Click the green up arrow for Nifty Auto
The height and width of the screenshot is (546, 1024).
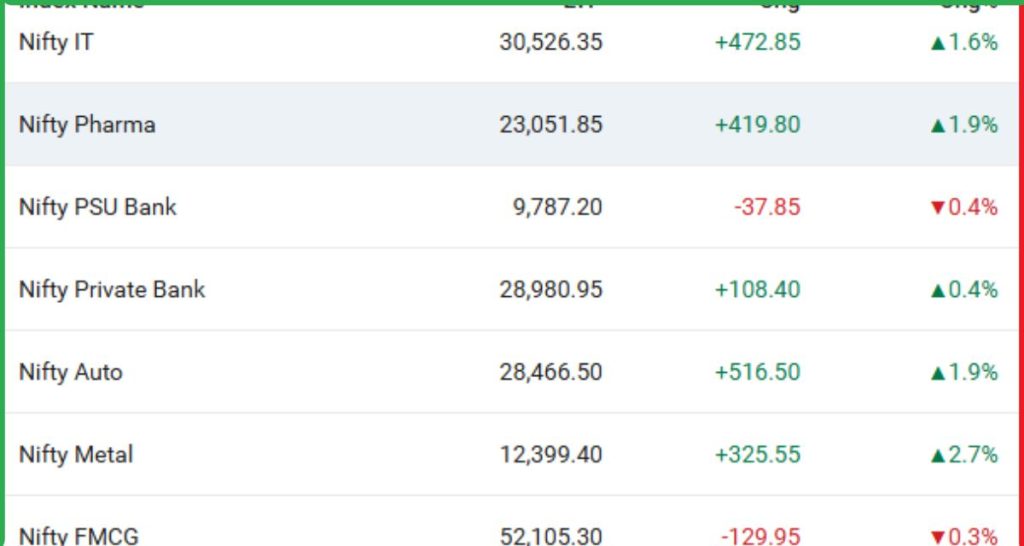(938, 373)
